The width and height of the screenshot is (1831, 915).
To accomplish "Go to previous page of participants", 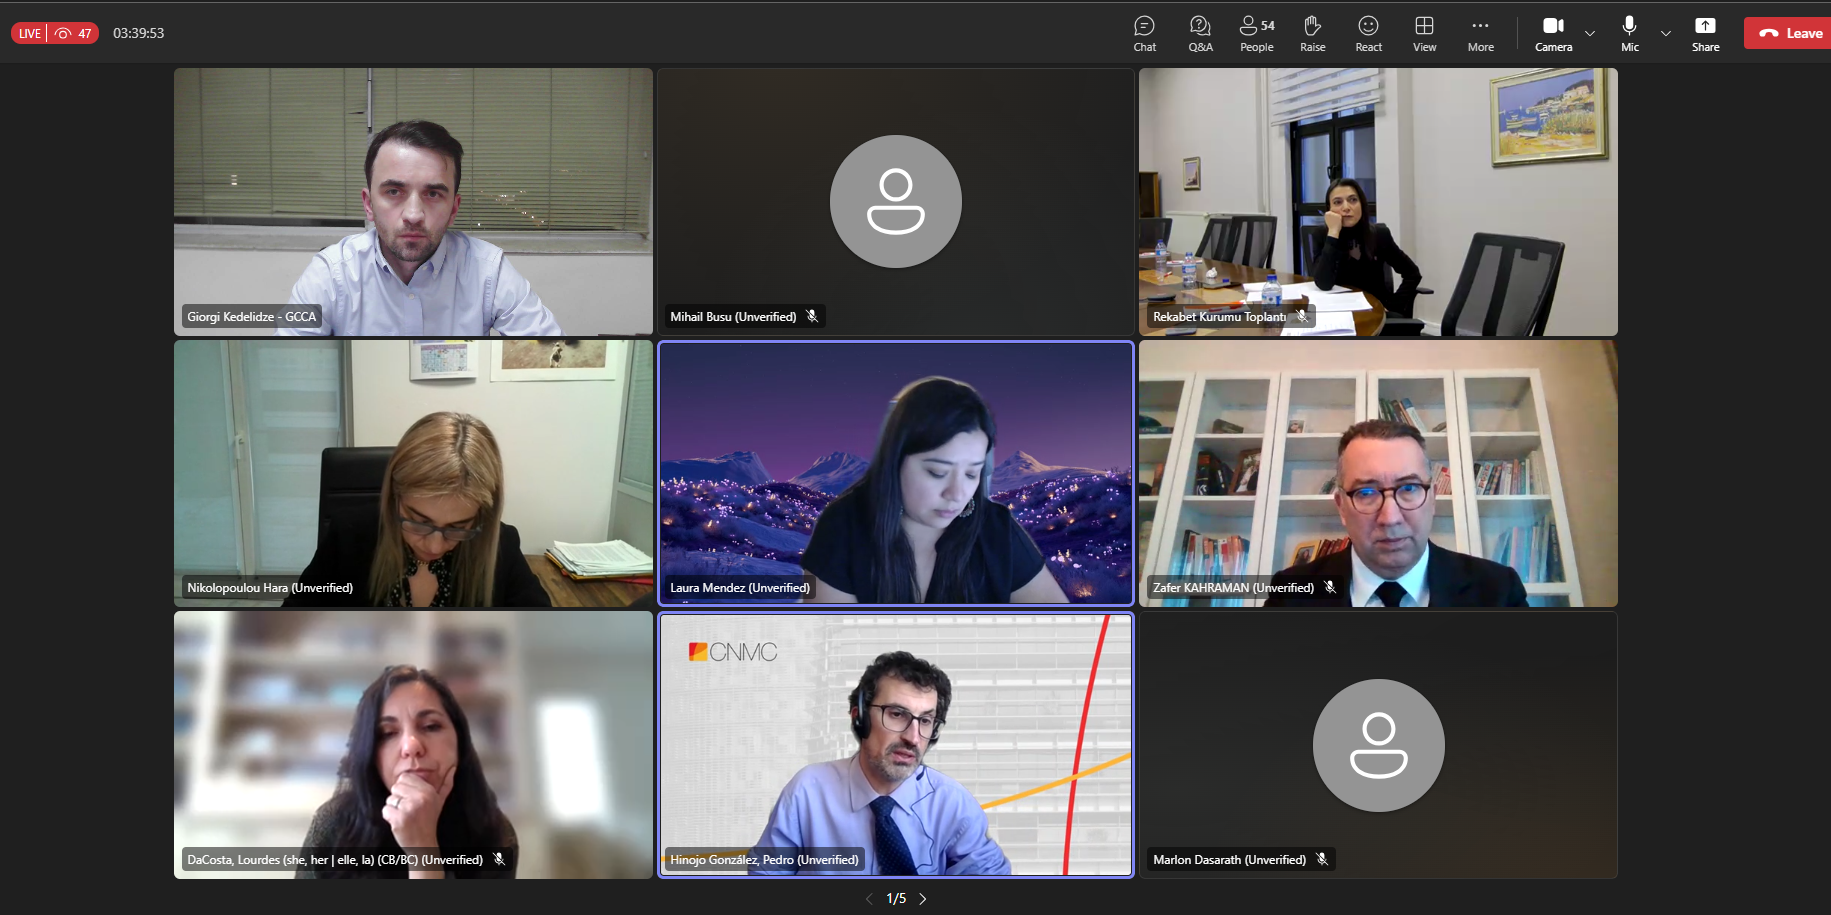I will click(869, 899).
